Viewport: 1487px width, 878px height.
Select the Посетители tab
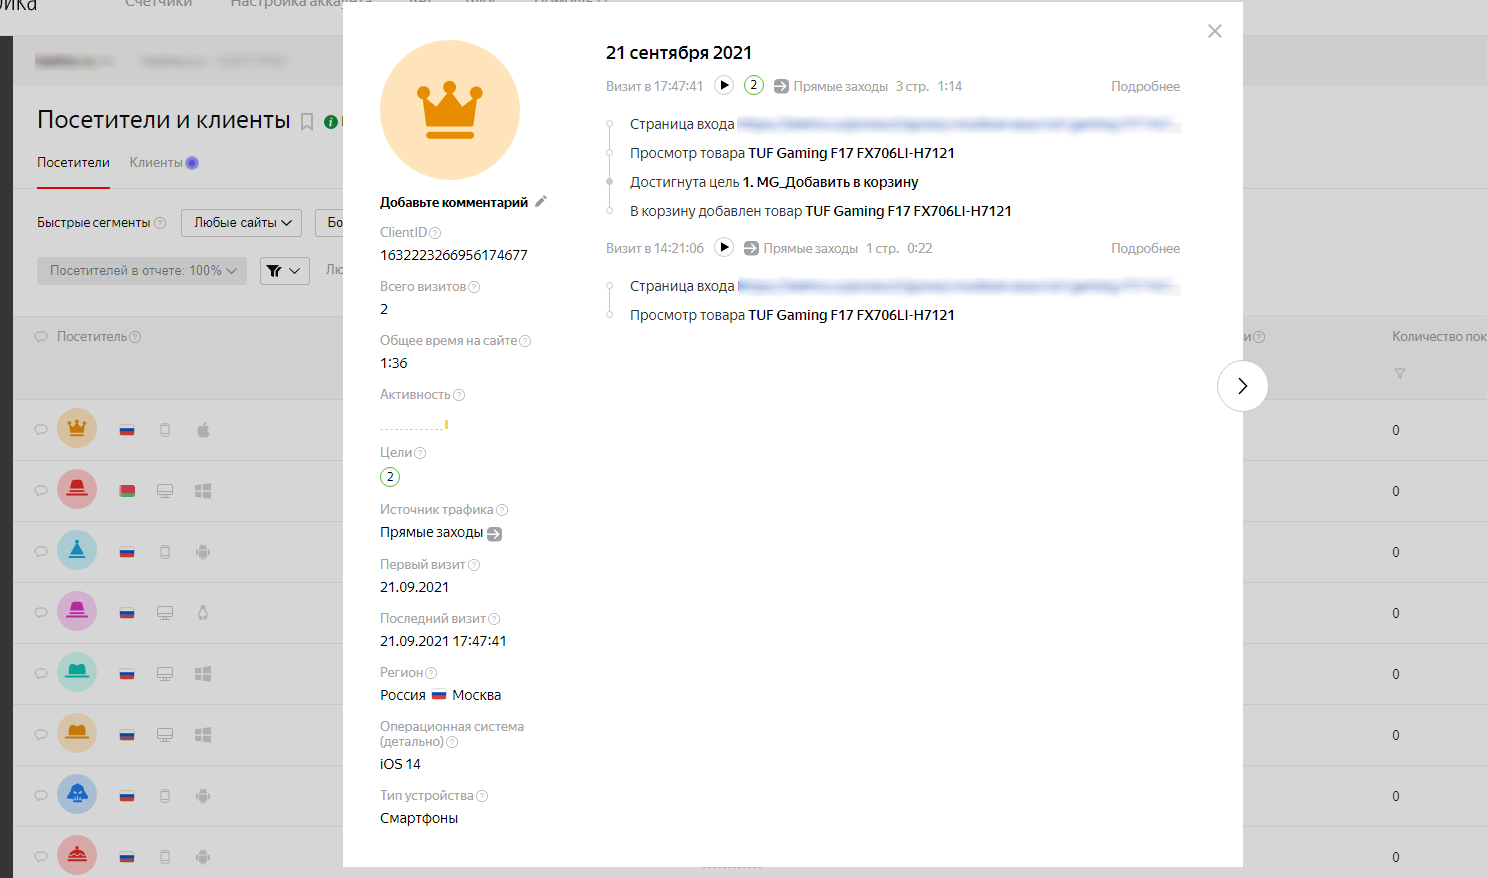[x=73, y=163]
